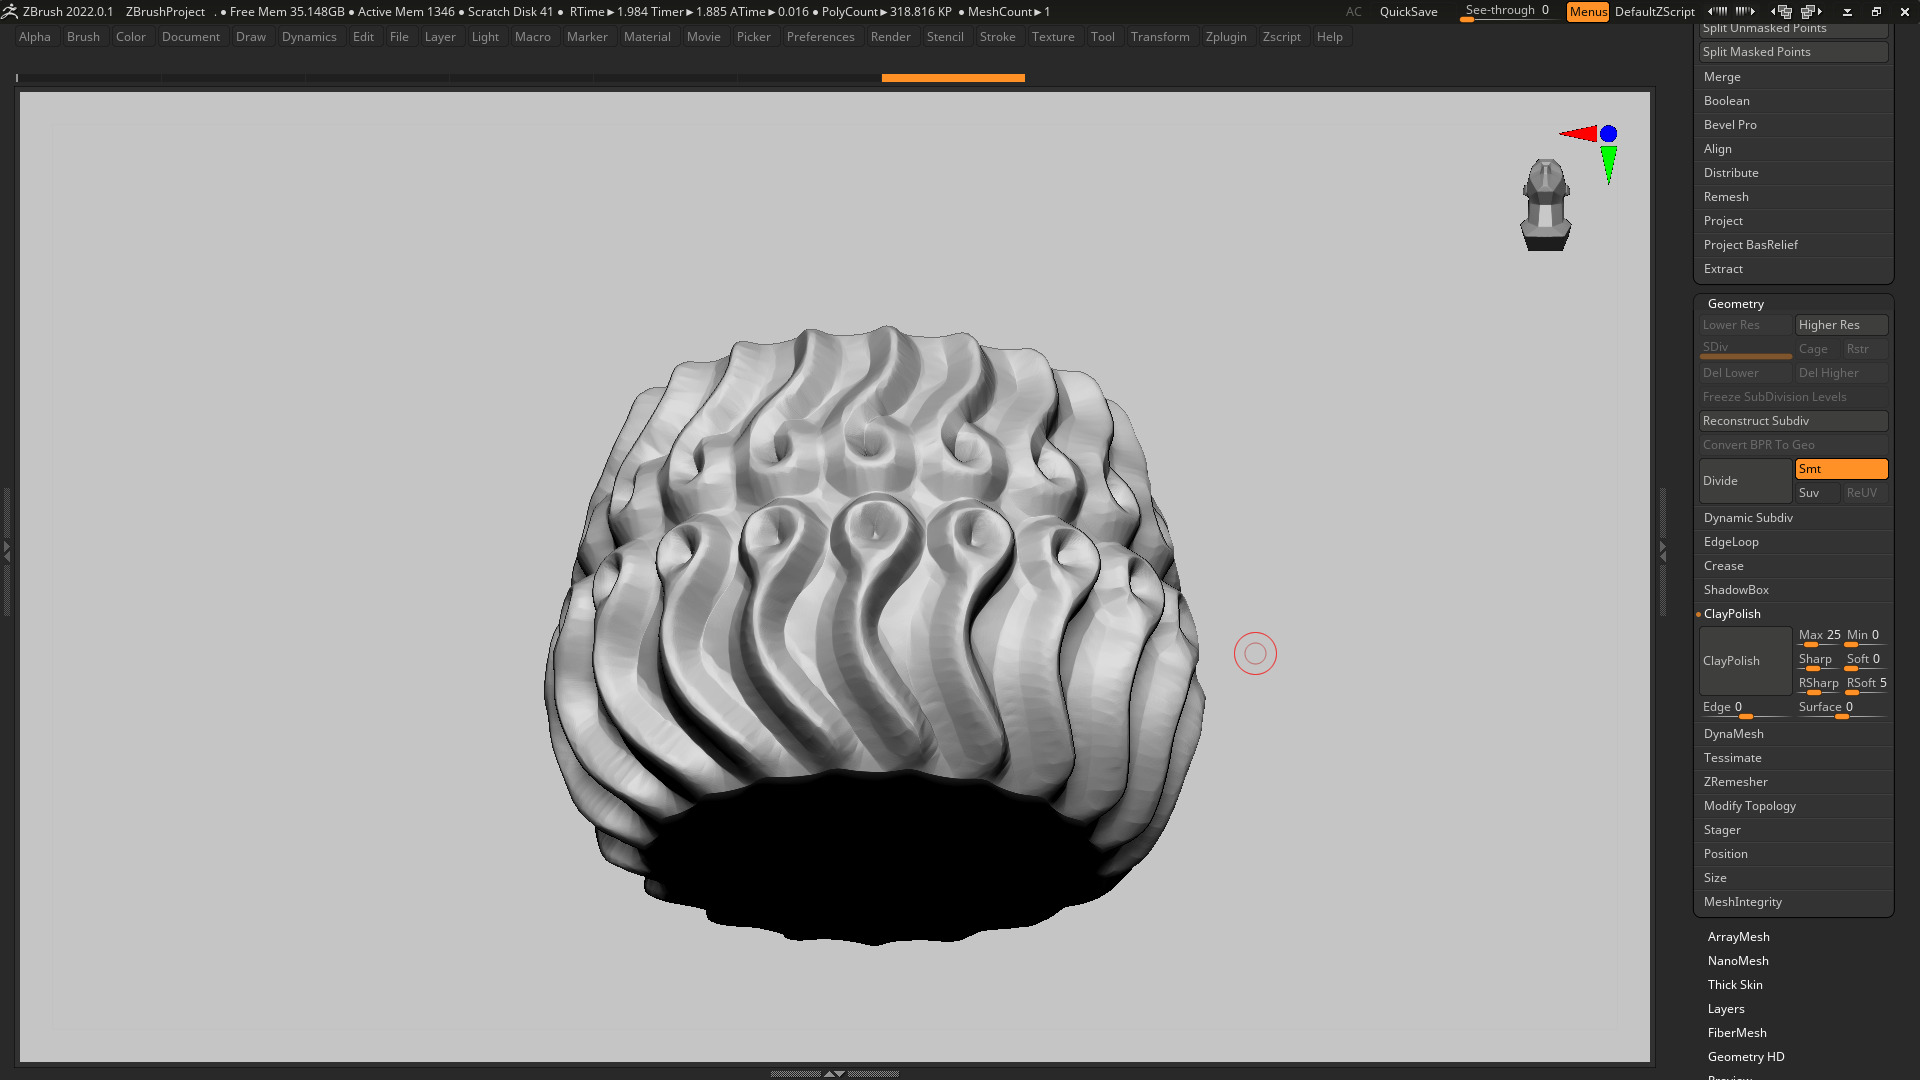Toggle the Suv smooth UV option

pos(1817,493)
